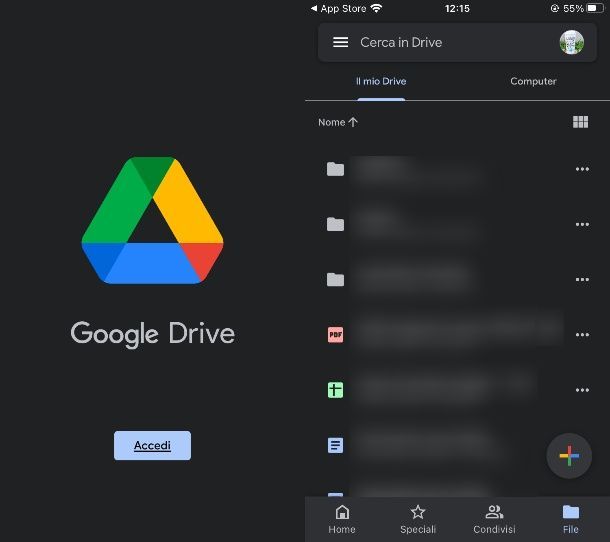Open more options for second folder

[582, 224]
